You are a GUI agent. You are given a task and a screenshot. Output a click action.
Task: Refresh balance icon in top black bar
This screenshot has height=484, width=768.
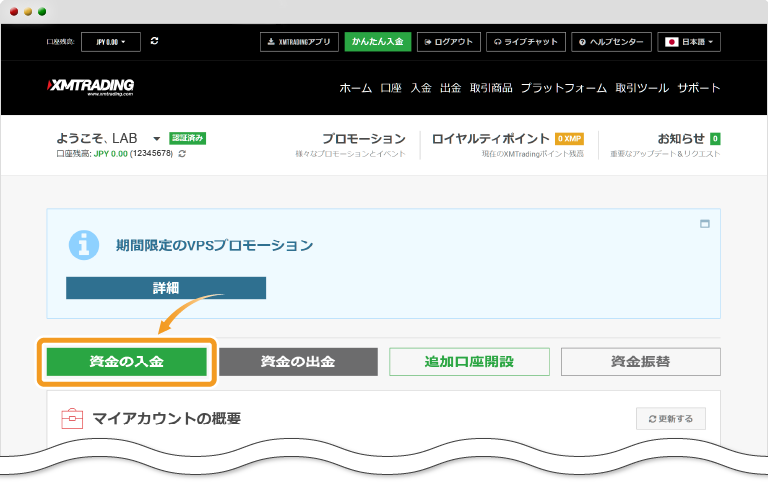click(x=154, y=41)
